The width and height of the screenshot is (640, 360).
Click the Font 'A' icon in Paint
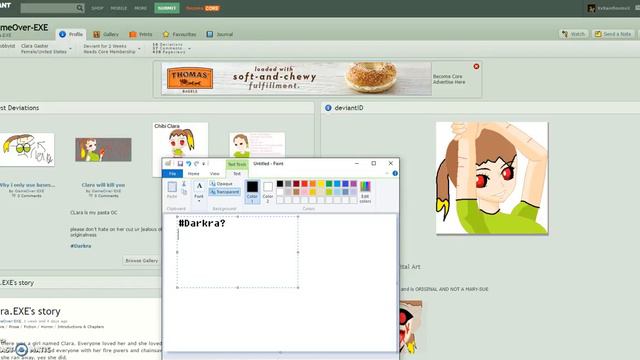(199, 186)
